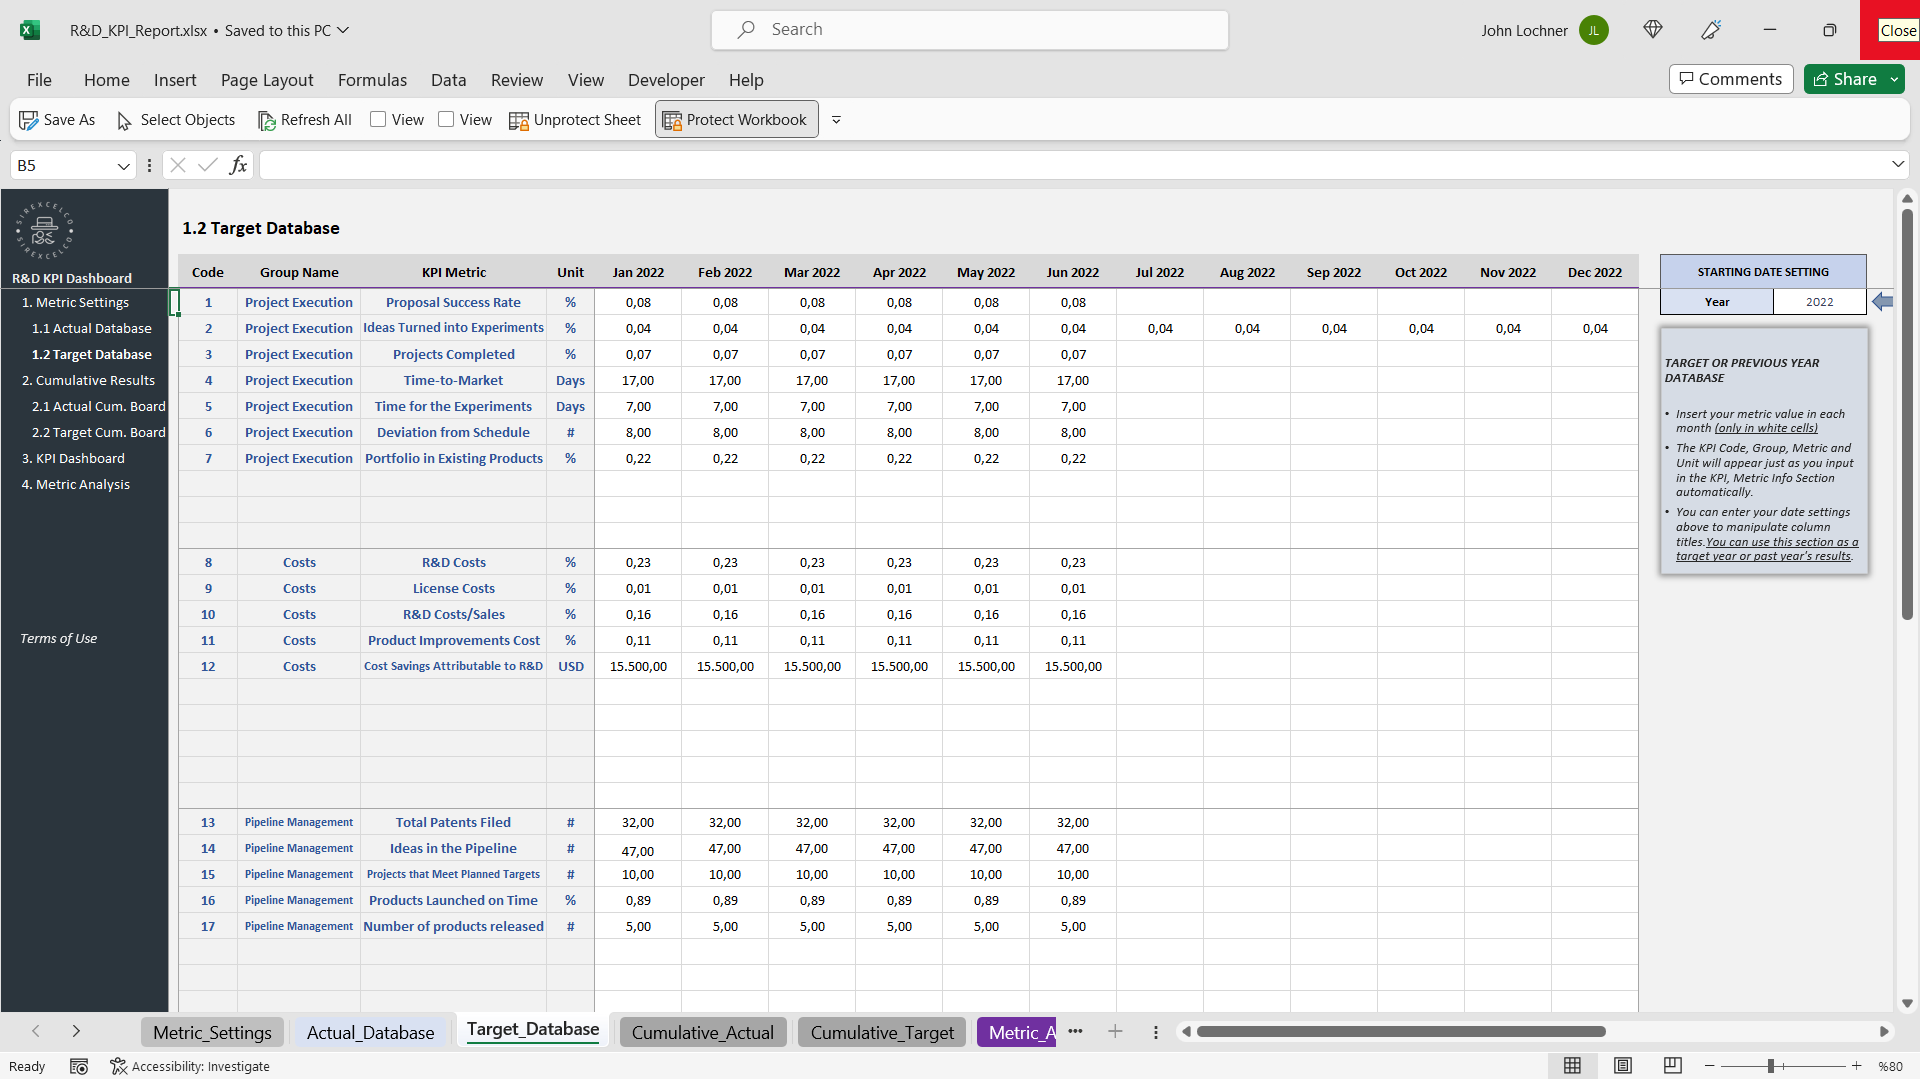Screen dimensions: 1920x1080
Task: Click the Select Objects arrow icon
Action: pyautogui.click(x=125, y=120)
